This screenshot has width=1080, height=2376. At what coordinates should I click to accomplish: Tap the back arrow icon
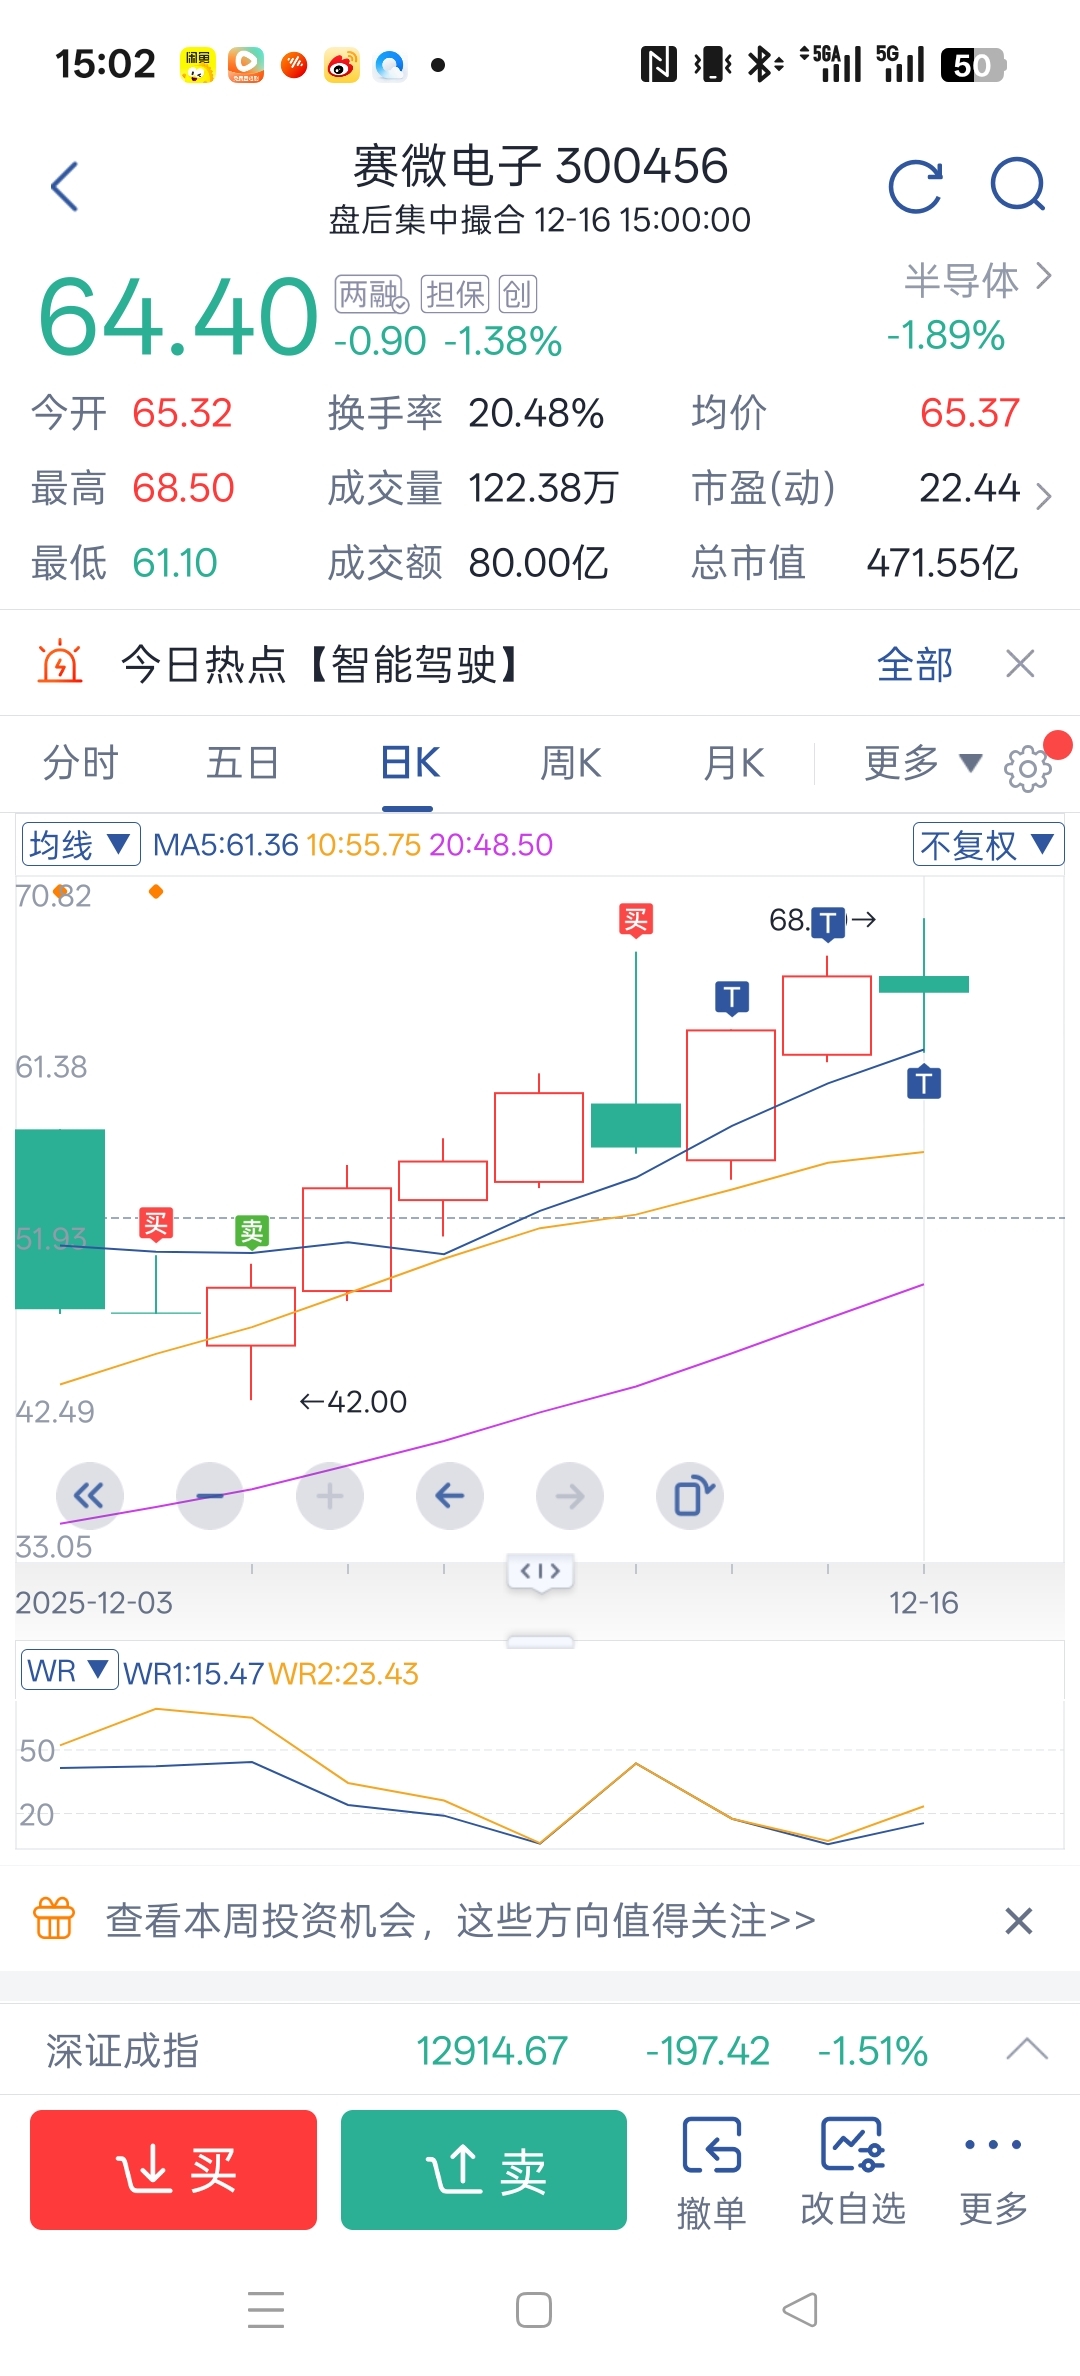click(x=65, y=187)
